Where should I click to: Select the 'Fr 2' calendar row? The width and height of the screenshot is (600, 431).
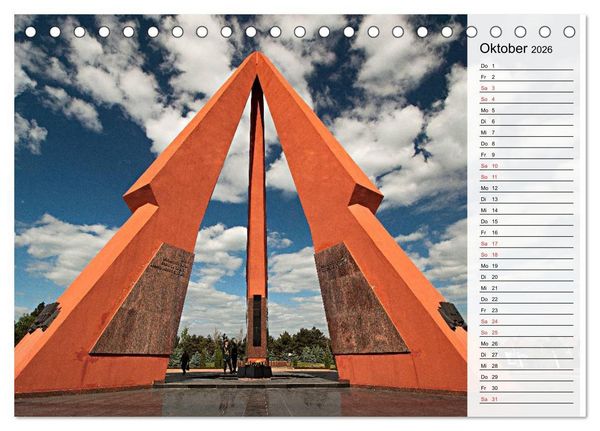tap(527, 77)
